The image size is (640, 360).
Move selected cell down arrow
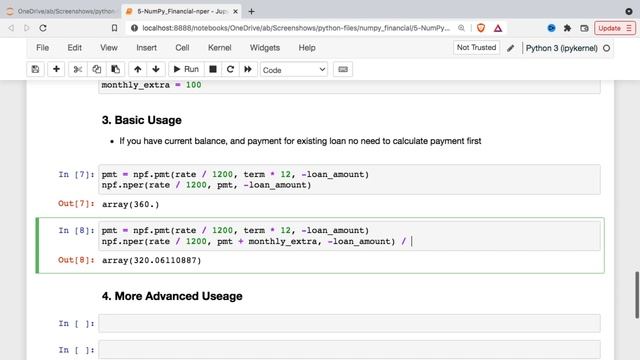pyautogui.click(x=156, y=69)
